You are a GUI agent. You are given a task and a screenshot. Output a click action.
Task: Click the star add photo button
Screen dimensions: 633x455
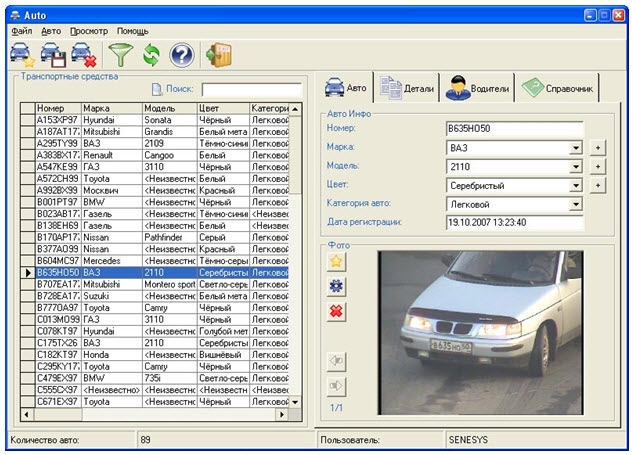point(336,262)
